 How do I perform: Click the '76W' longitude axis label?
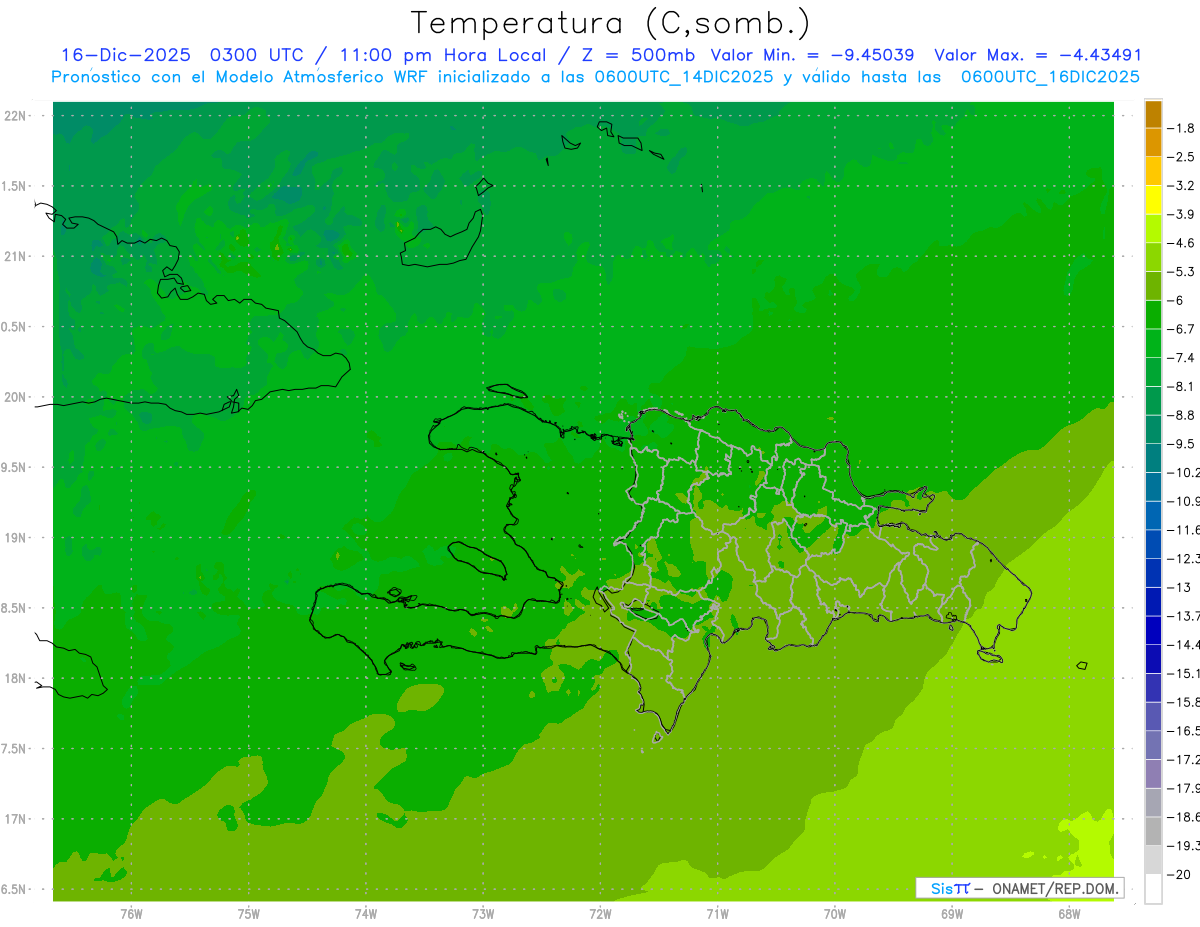(x=131, y=913)
